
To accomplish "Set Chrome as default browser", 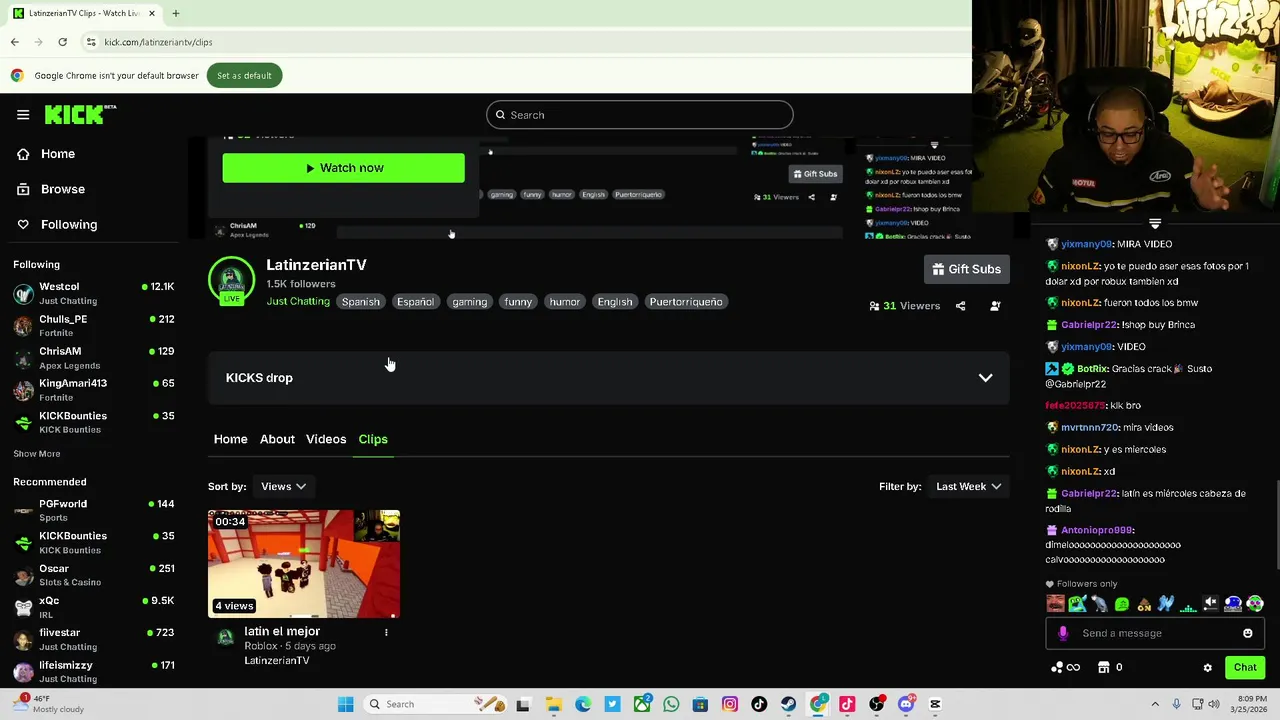I will tap(244, 75).
